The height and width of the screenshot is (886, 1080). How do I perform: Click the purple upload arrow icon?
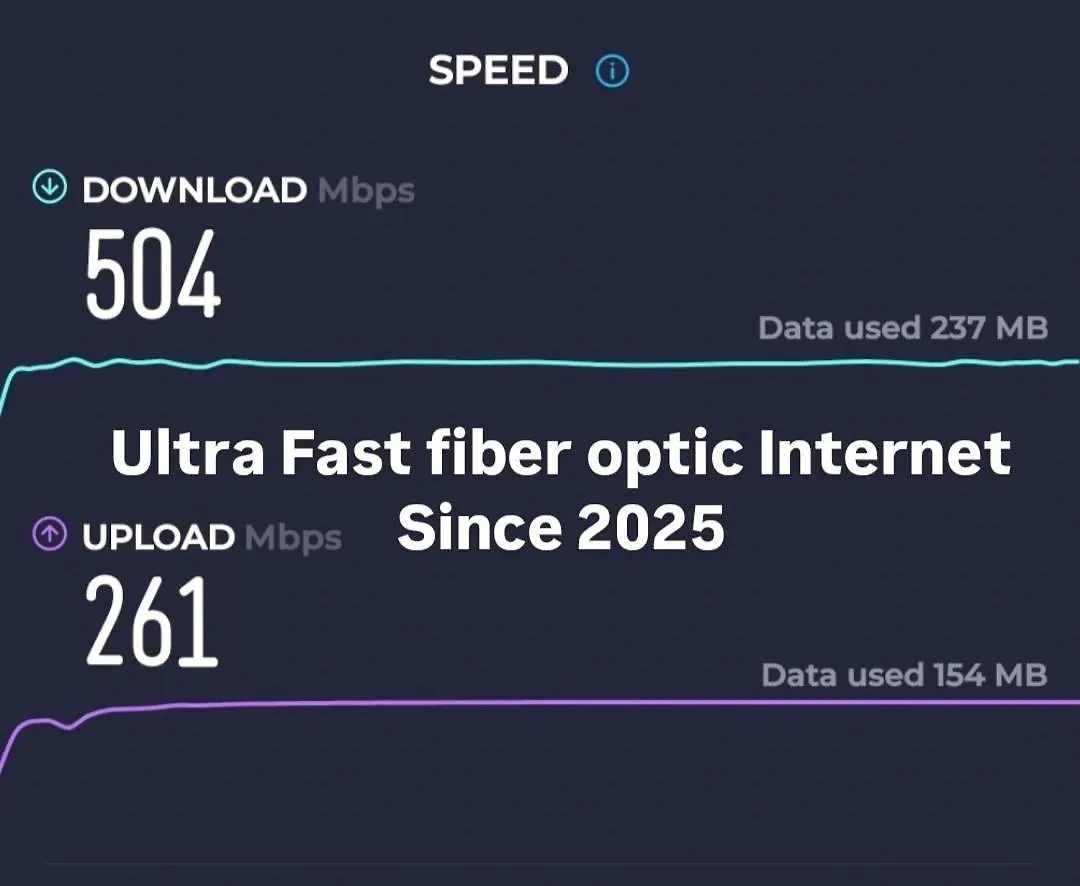click(50, 533)
